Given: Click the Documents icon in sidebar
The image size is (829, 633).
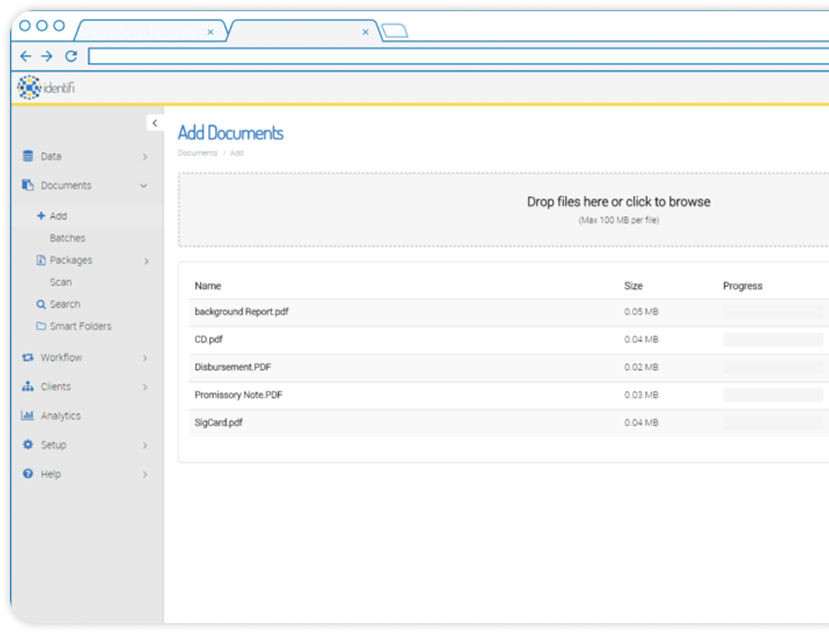Looking at the screenshot, I should pyautogui.click(x=28, y=185).
